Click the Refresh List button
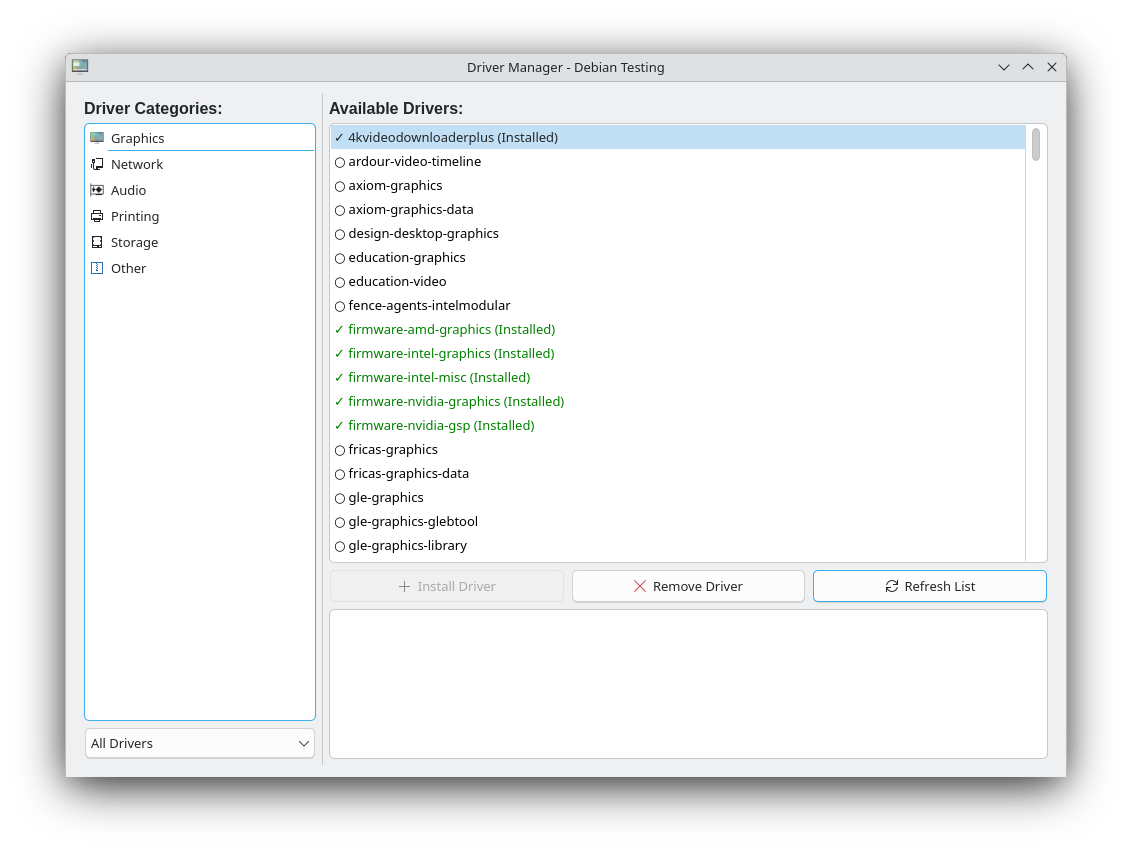 [930, 586]
